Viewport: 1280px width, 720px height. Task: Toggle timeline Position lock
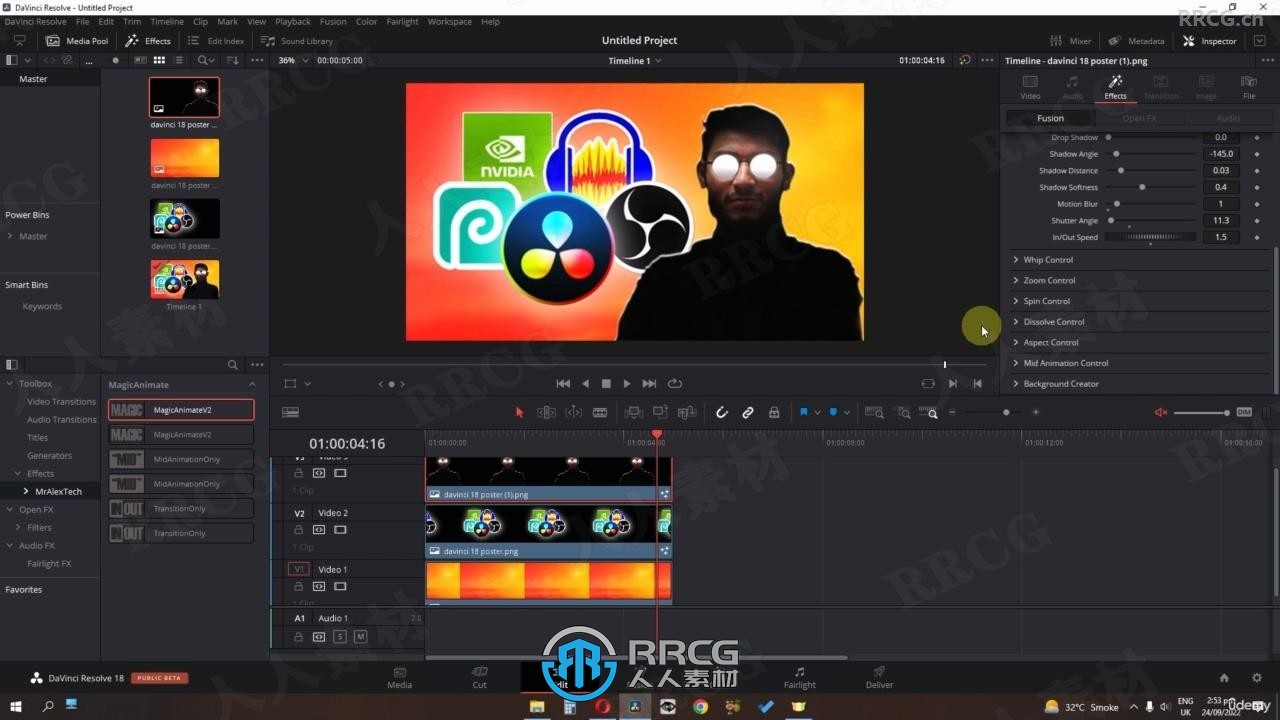[x=774, y=412]
